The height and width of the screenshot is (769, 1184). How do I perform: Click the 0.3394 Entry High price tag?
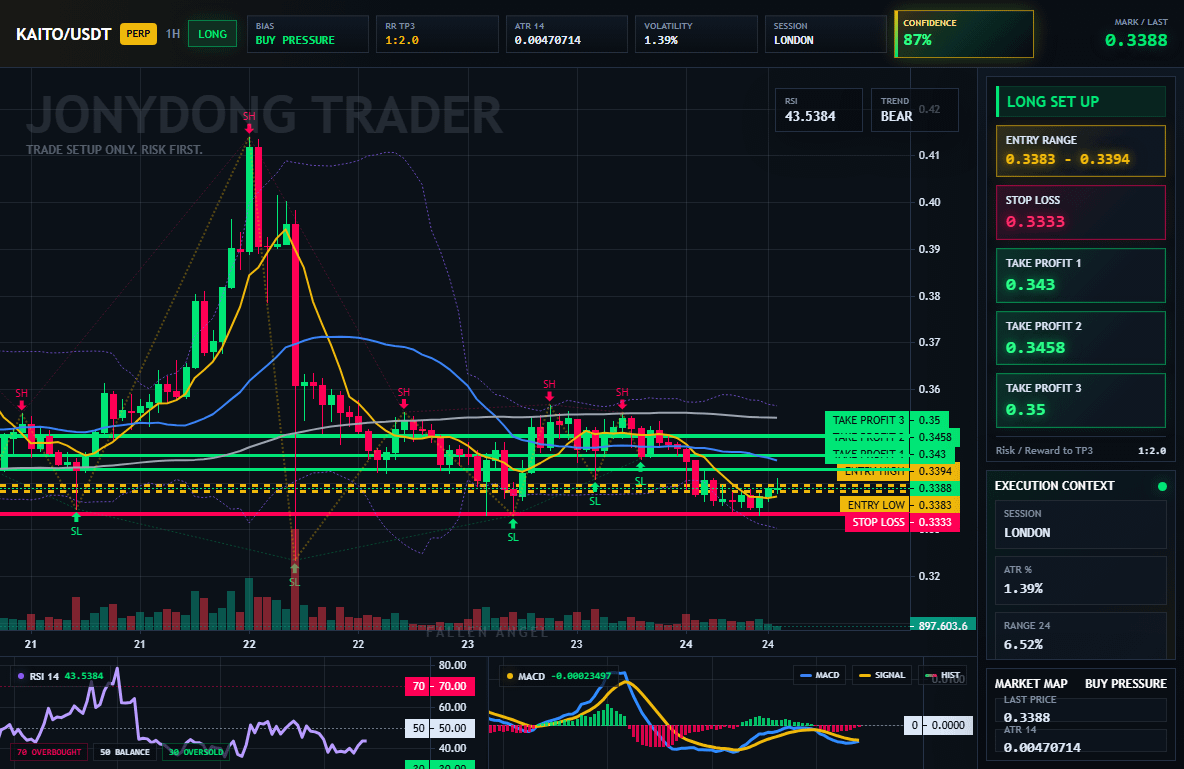tap(899, 471)
